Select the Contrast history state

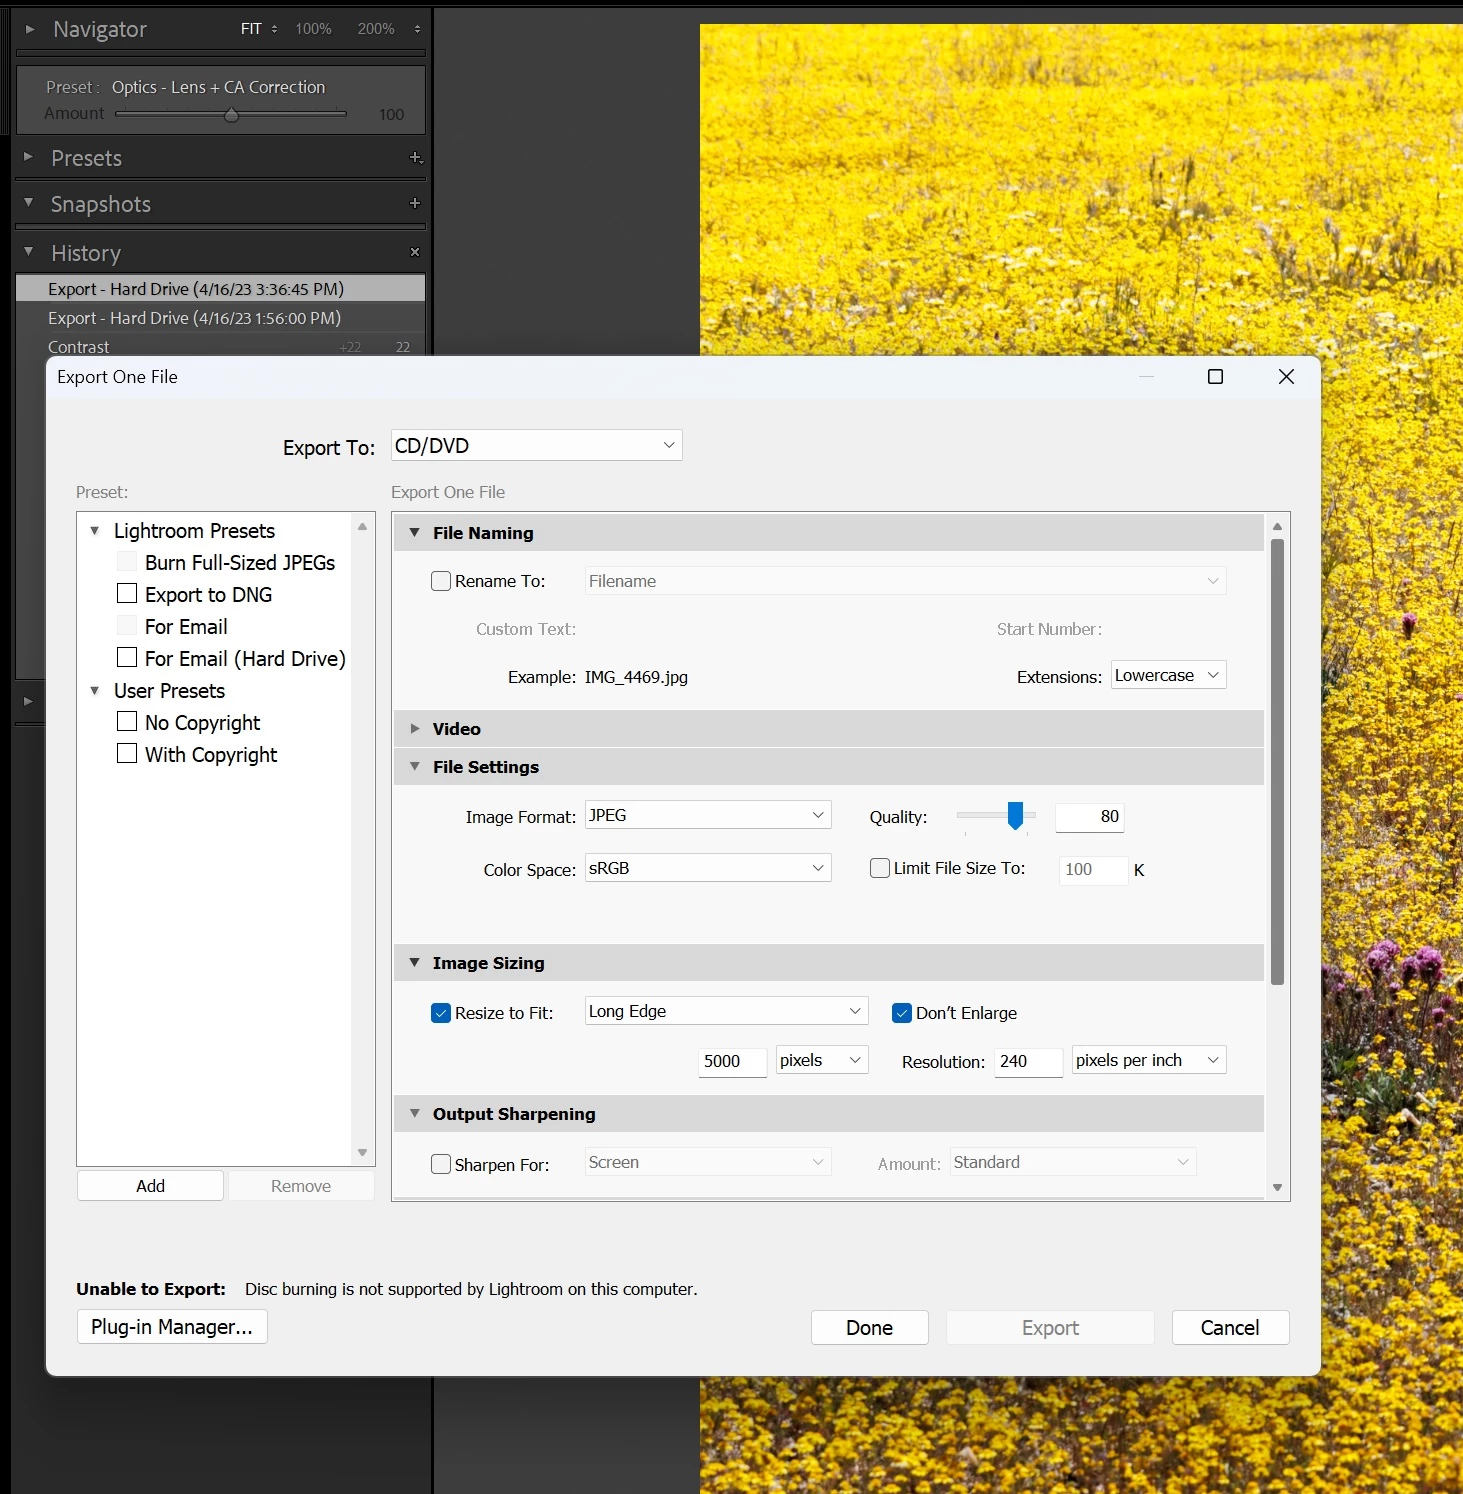pyautogui.click(x=220, y=347)
